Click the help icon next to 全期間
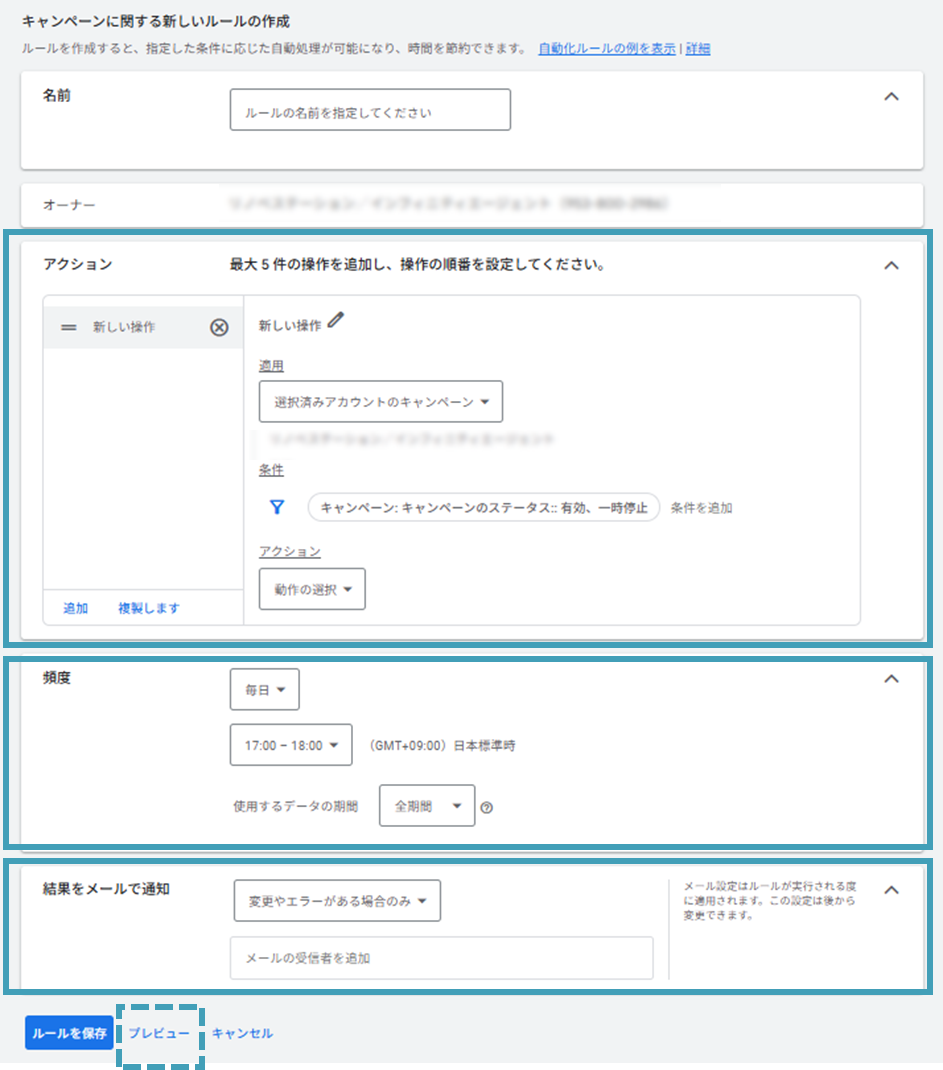The image size is (943, 1070). [x=487, y=807]
